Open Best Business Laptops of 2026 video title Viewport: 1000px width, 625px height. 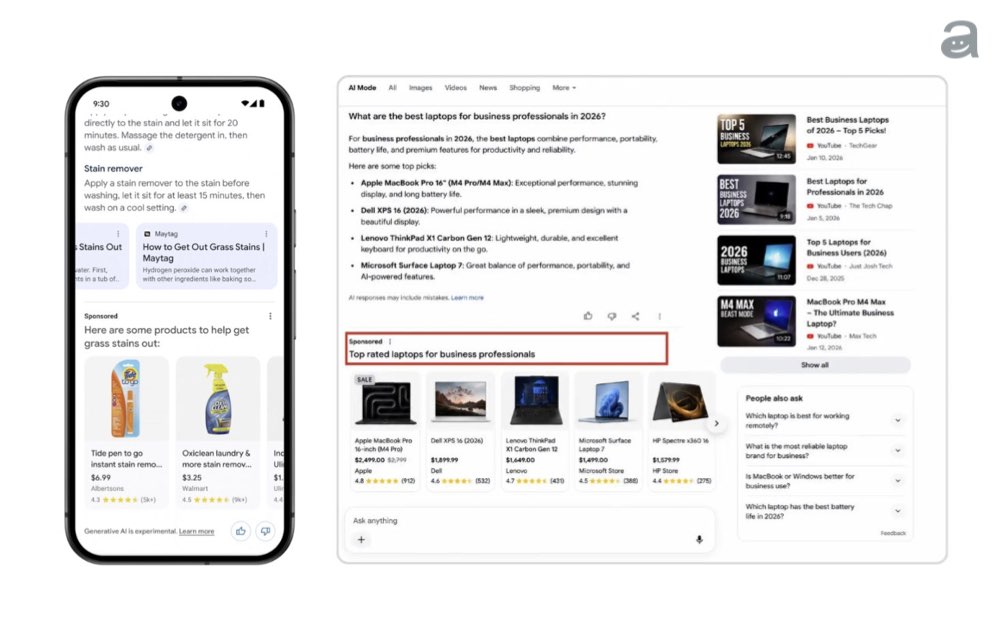coord(847,125)
